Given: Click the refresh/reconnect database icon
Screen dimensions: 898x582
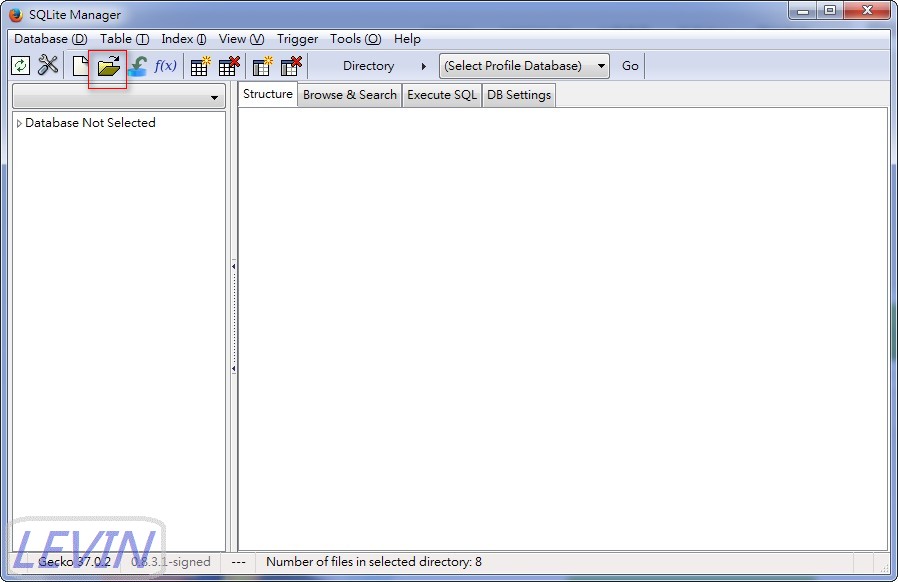Looking at the screenshot, I should tap(21, 65).
